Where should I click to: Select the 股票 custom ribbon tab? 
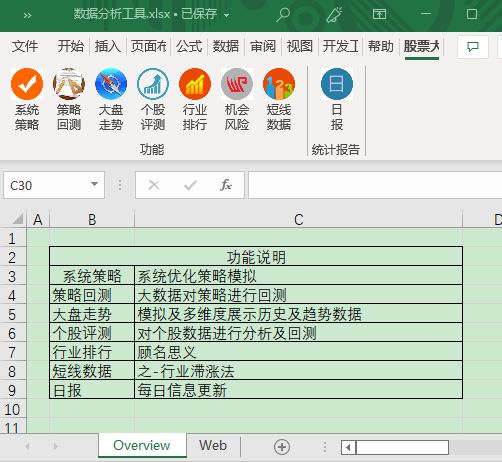click(x=422, y=46)
